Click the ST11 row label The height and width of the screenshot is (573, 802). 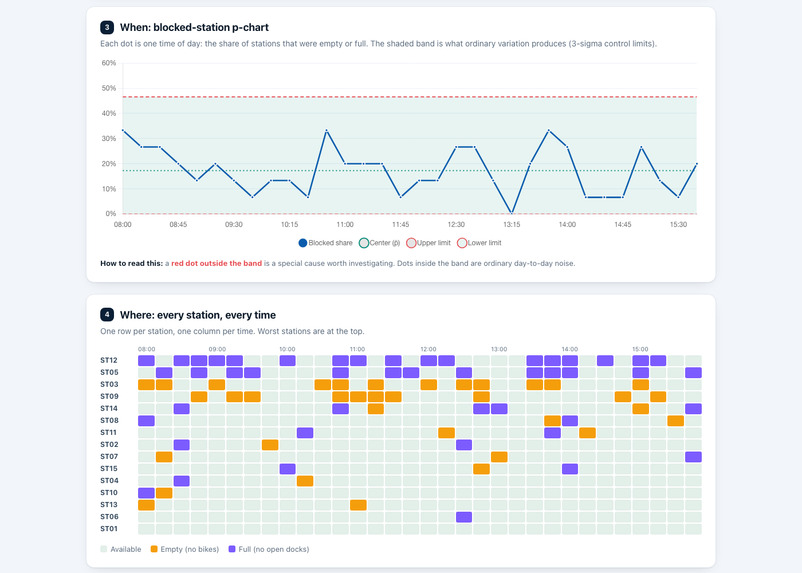point(109,433)
